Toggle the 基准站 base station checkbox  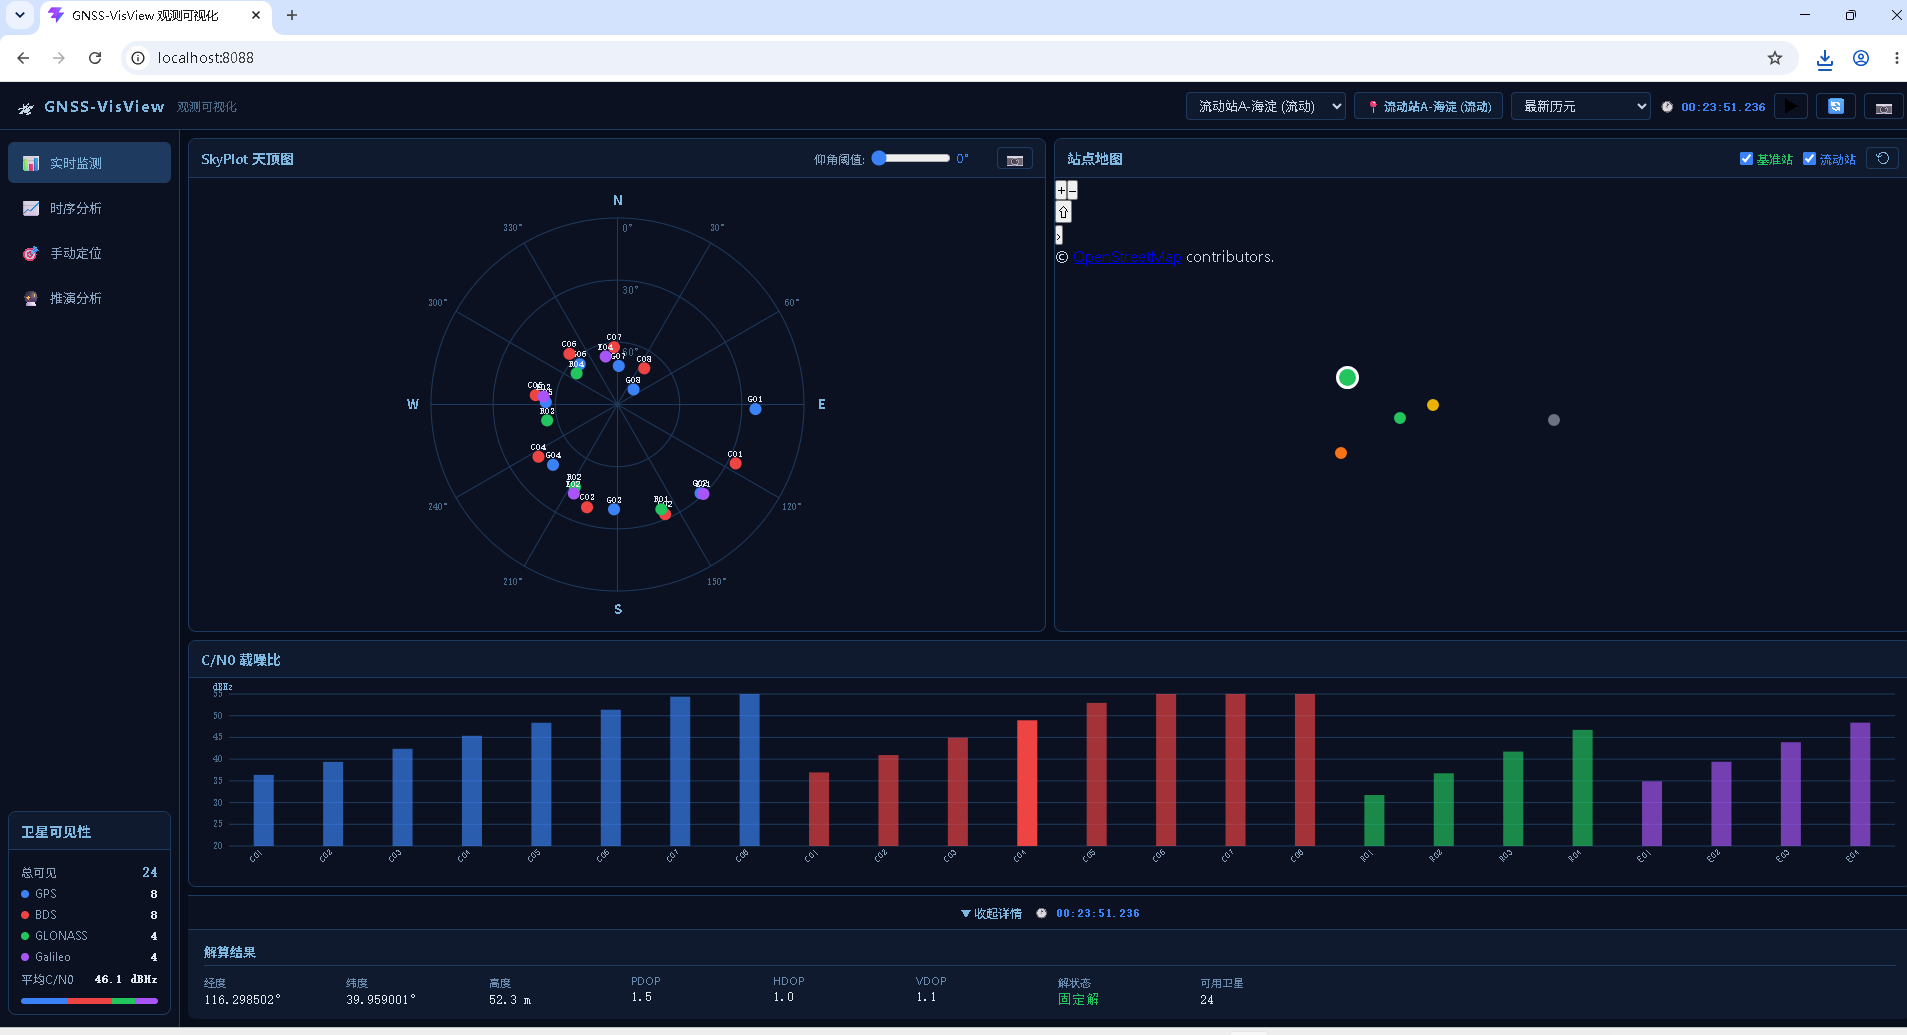pyautogui.click(x=1746, y=158)
